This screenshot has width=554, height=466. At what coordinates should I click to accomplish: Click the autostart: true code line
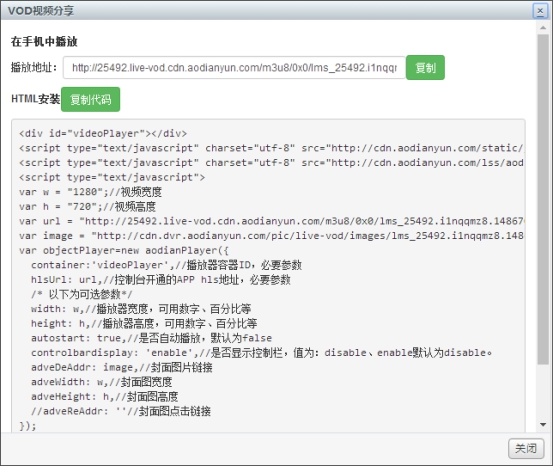(x=151, y=338)
